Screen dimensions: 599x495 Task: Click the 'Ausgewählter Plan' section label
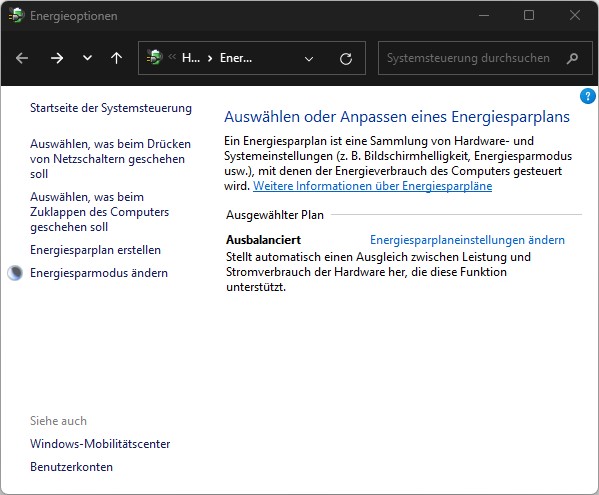275,215
